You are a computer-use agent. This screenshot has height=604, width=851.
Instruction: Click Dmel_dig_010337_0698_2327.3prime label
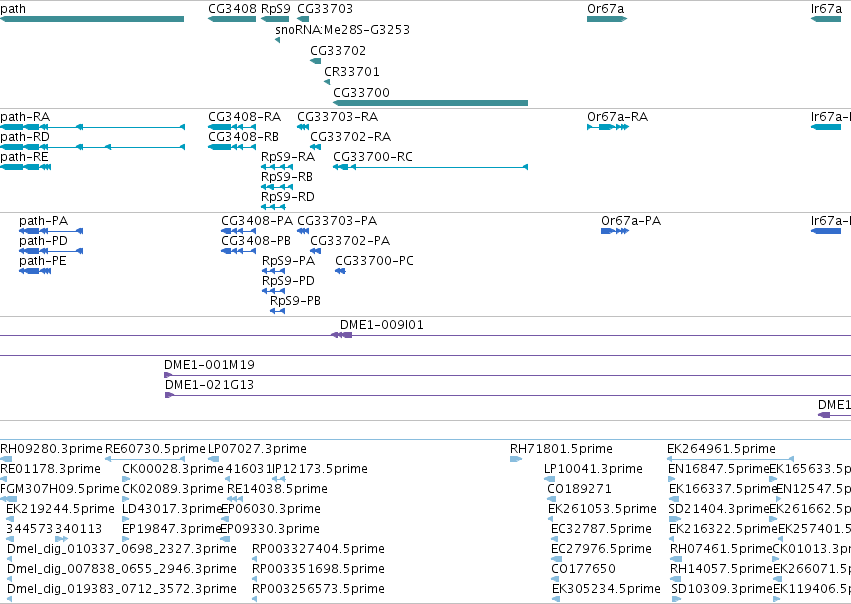[122, 549]
